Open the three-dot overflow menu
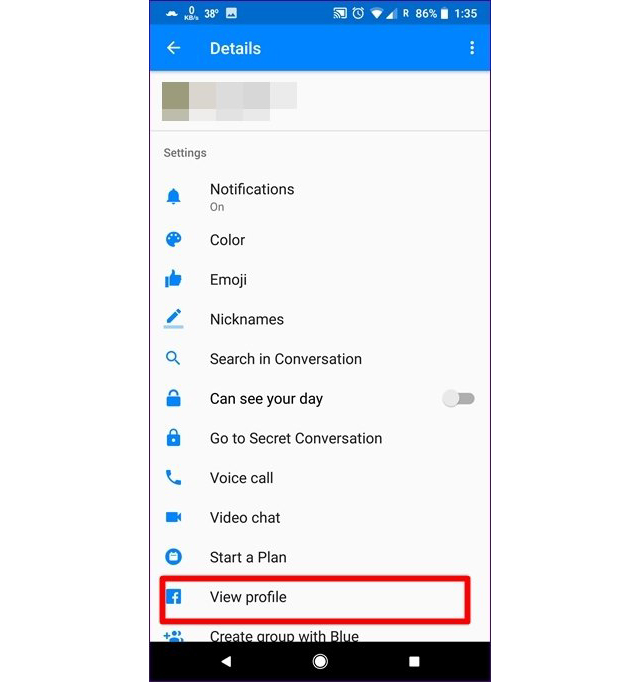The width and height of the screenshot is (640, 682). pos(472,48)
